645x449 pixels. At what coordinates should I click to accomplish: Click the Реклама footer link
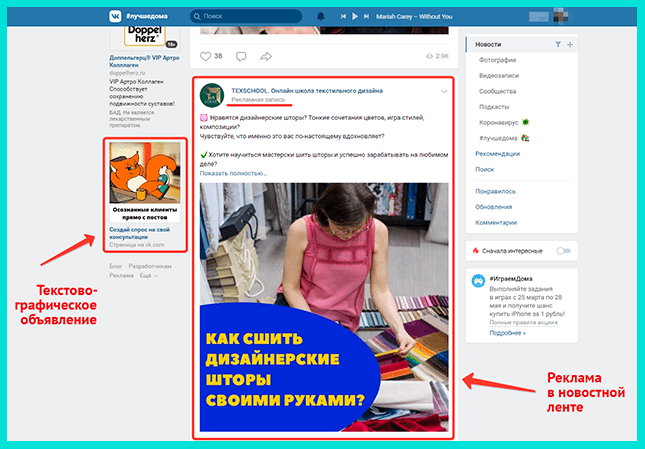(x=121, y=275)
